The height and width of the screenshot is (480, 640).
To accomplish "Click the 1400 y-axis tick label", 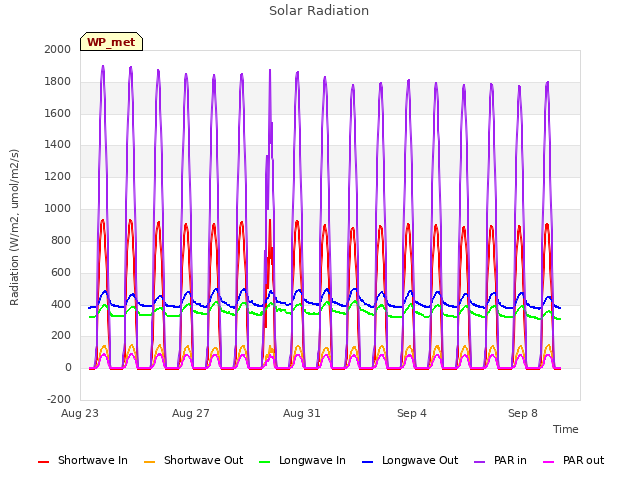I will tap(58, 144).
